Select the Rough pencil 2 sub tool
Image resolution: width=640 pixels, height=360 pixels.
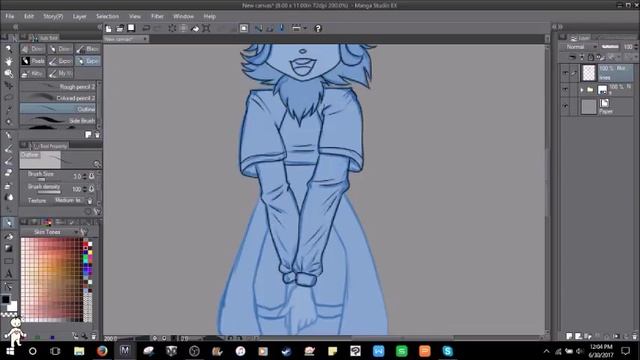pos(58,87)
